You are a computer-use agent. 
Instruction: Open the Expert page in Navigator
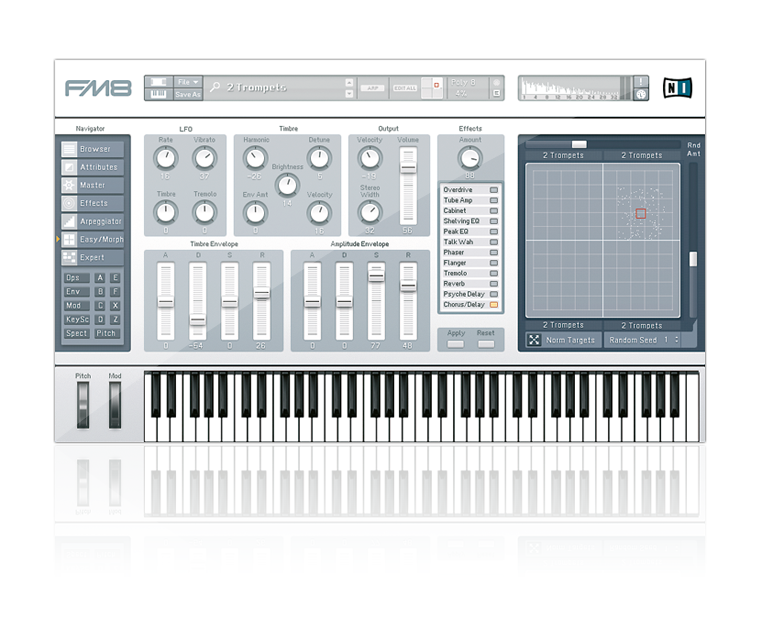[92, 257]
